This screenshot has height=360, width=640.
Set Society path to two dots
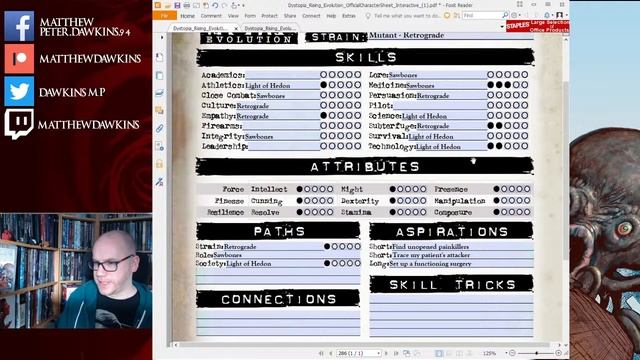pyautogui.click(x=335, y=263)
